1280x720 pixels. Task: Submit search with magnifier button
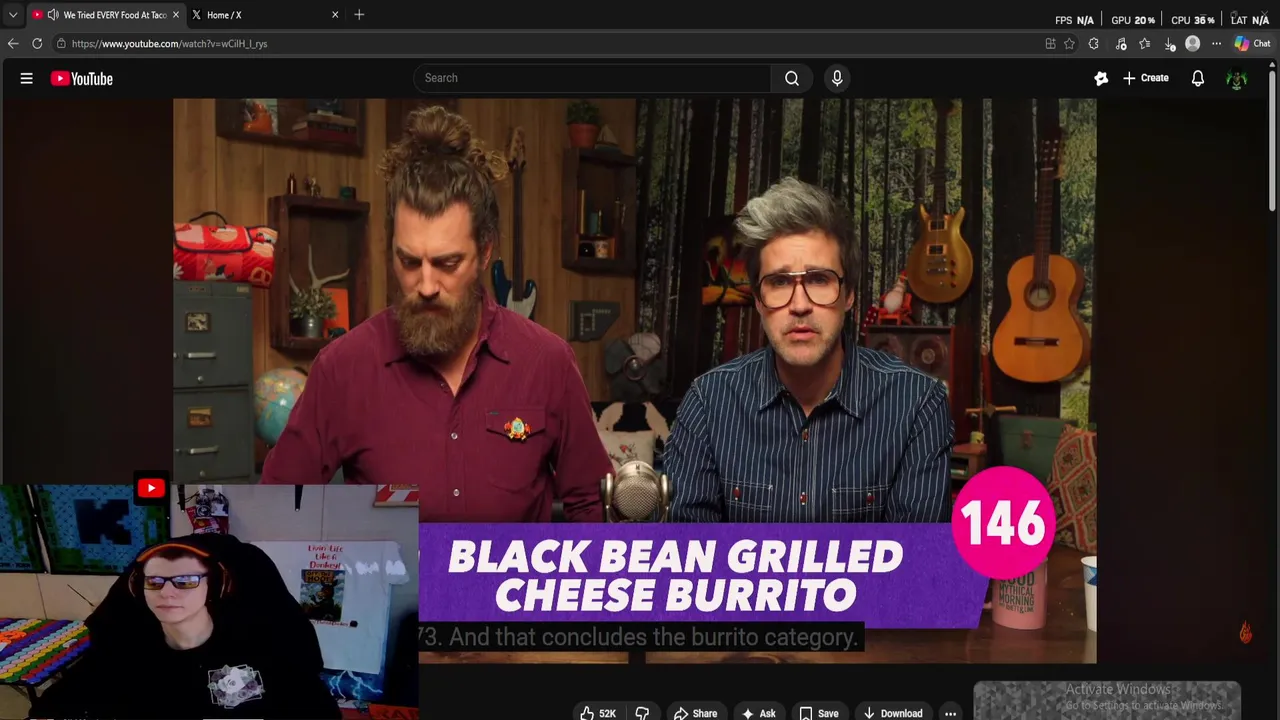(x=792, y=78)
